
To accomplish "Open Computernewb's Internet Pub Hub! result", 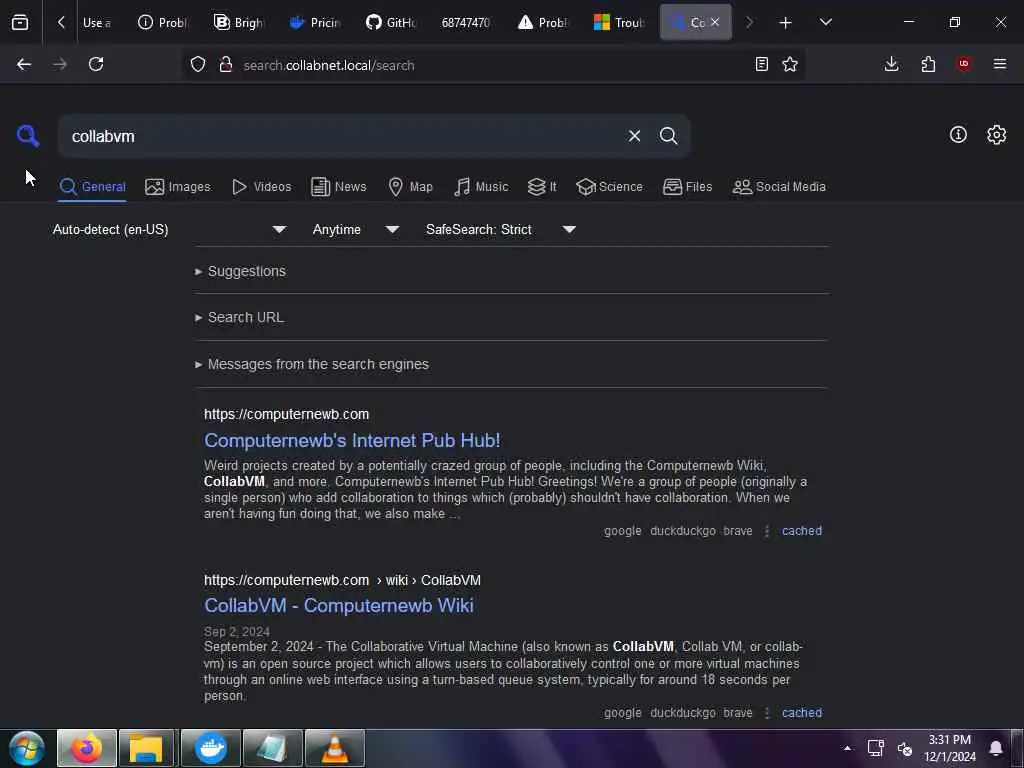I will click(x=352, y=441).
